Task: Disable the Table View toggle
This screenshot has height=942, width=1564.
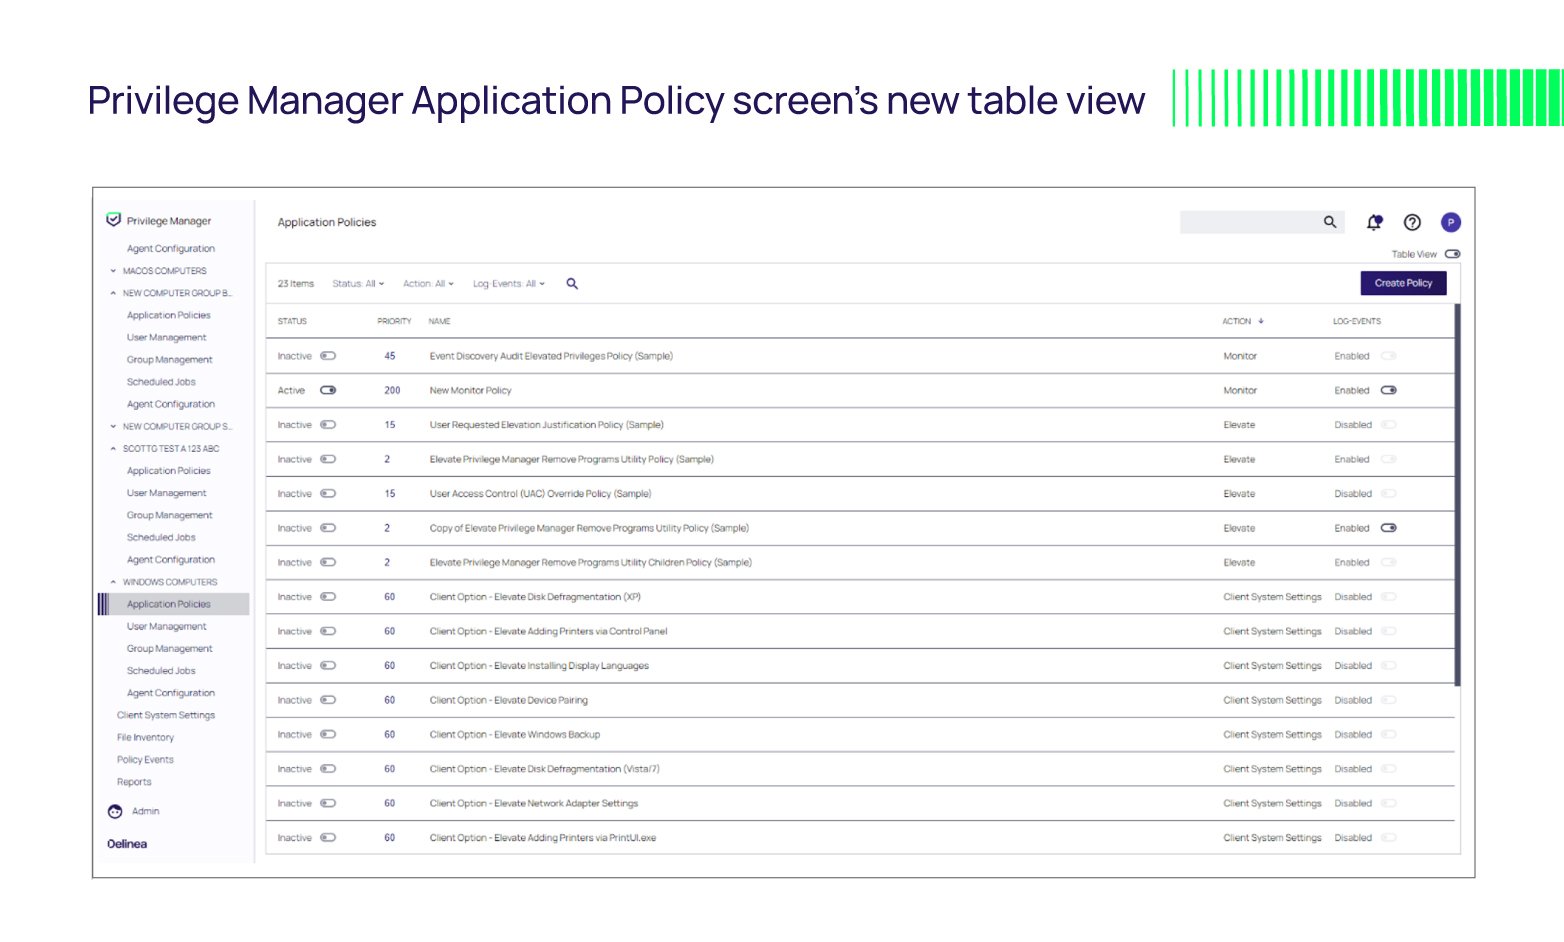Action: tap(1452, 254)
